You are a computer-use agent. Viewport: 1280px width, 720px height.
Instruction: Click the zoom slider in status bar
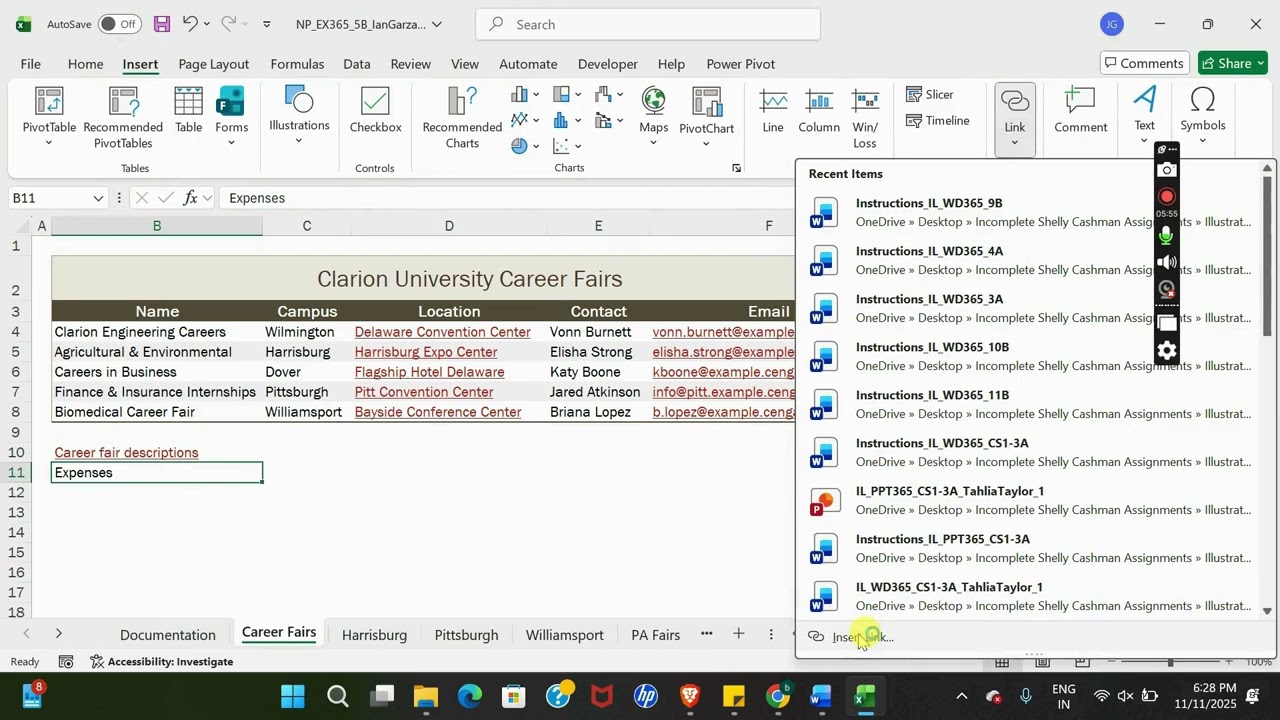tap(1169, 662)
